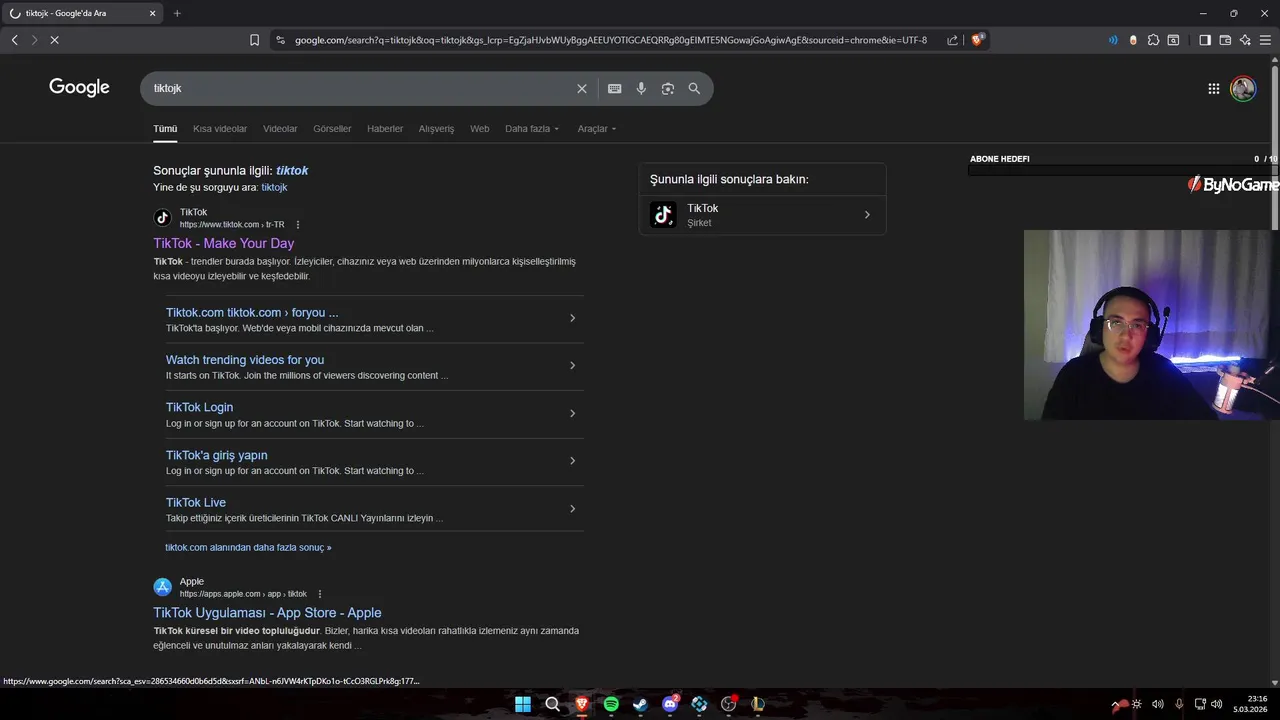Stop loading the page
The height and width of the screenshot is (720, 1280).
[x=54, y=40]
